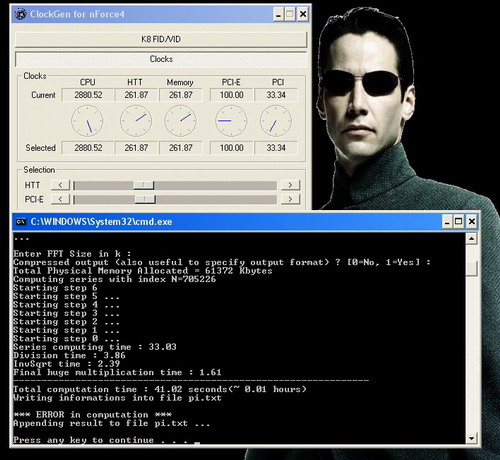Click the Selected CPU clock field
Screen dimensions: 500x460
(88, 148)
